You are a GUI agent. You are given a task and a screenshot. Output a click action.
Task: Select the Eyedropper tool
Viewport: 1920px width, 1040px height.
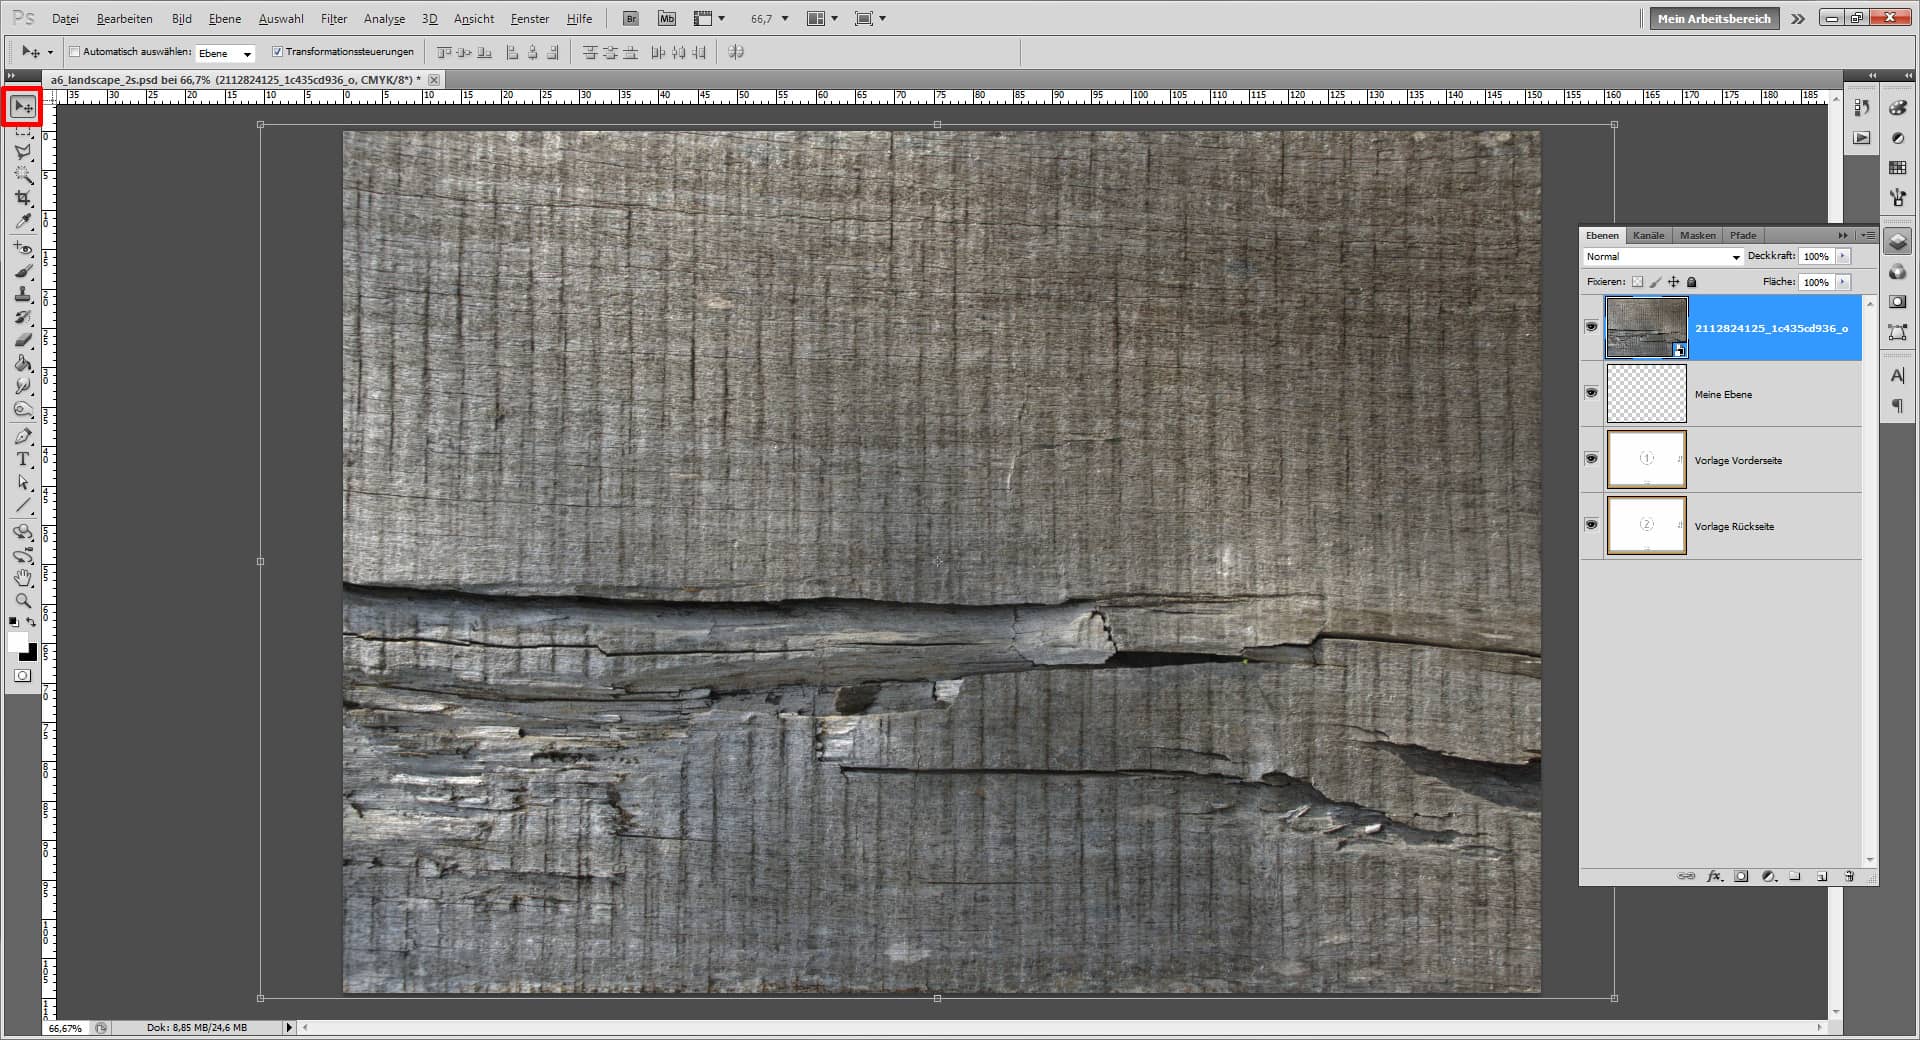click(x=22, y=222)
